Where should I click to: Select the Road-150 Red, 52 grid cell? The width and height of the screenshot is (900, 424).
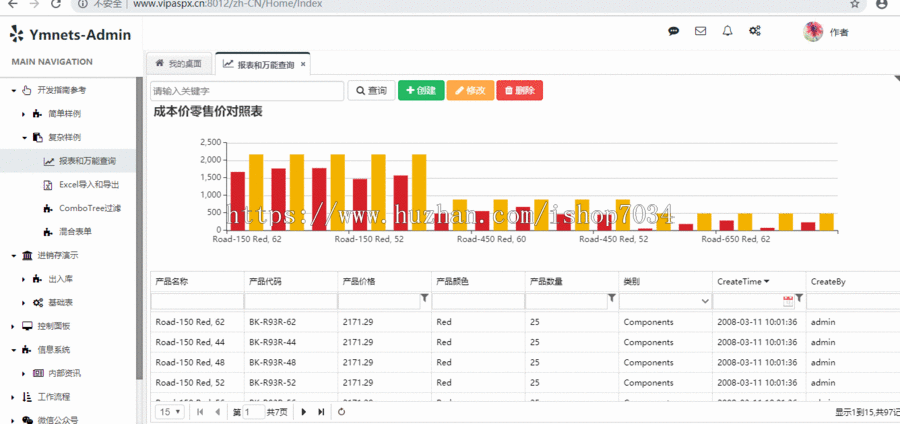pyautogui.click(x=197, y=383)
